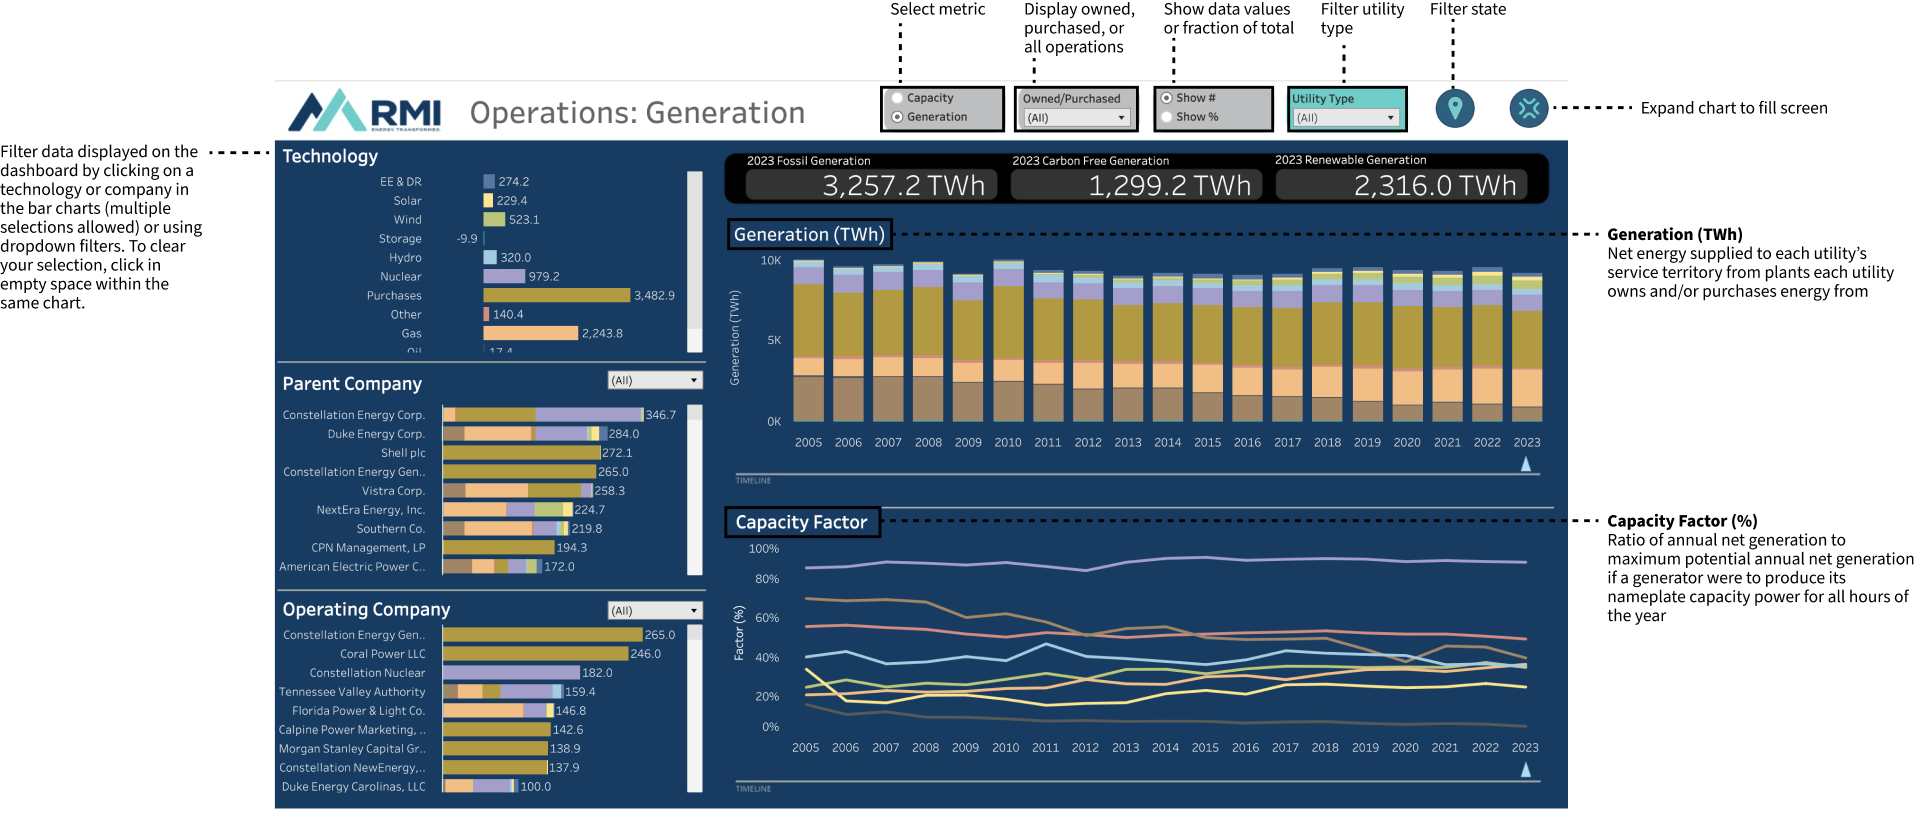Open the Operating Company filter dropdown
The image size is (1920, 822).
point(655,610)
